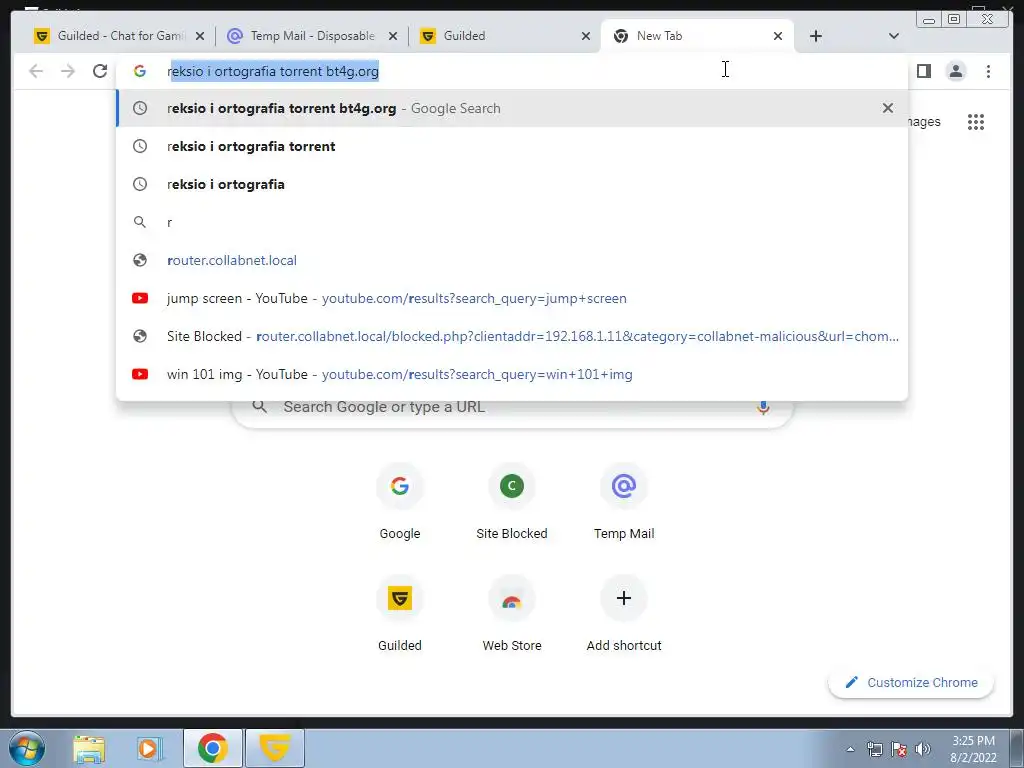1024x768 pixels.
Task: Open a new tab with plus button
Action: click(x=816, y=36)
